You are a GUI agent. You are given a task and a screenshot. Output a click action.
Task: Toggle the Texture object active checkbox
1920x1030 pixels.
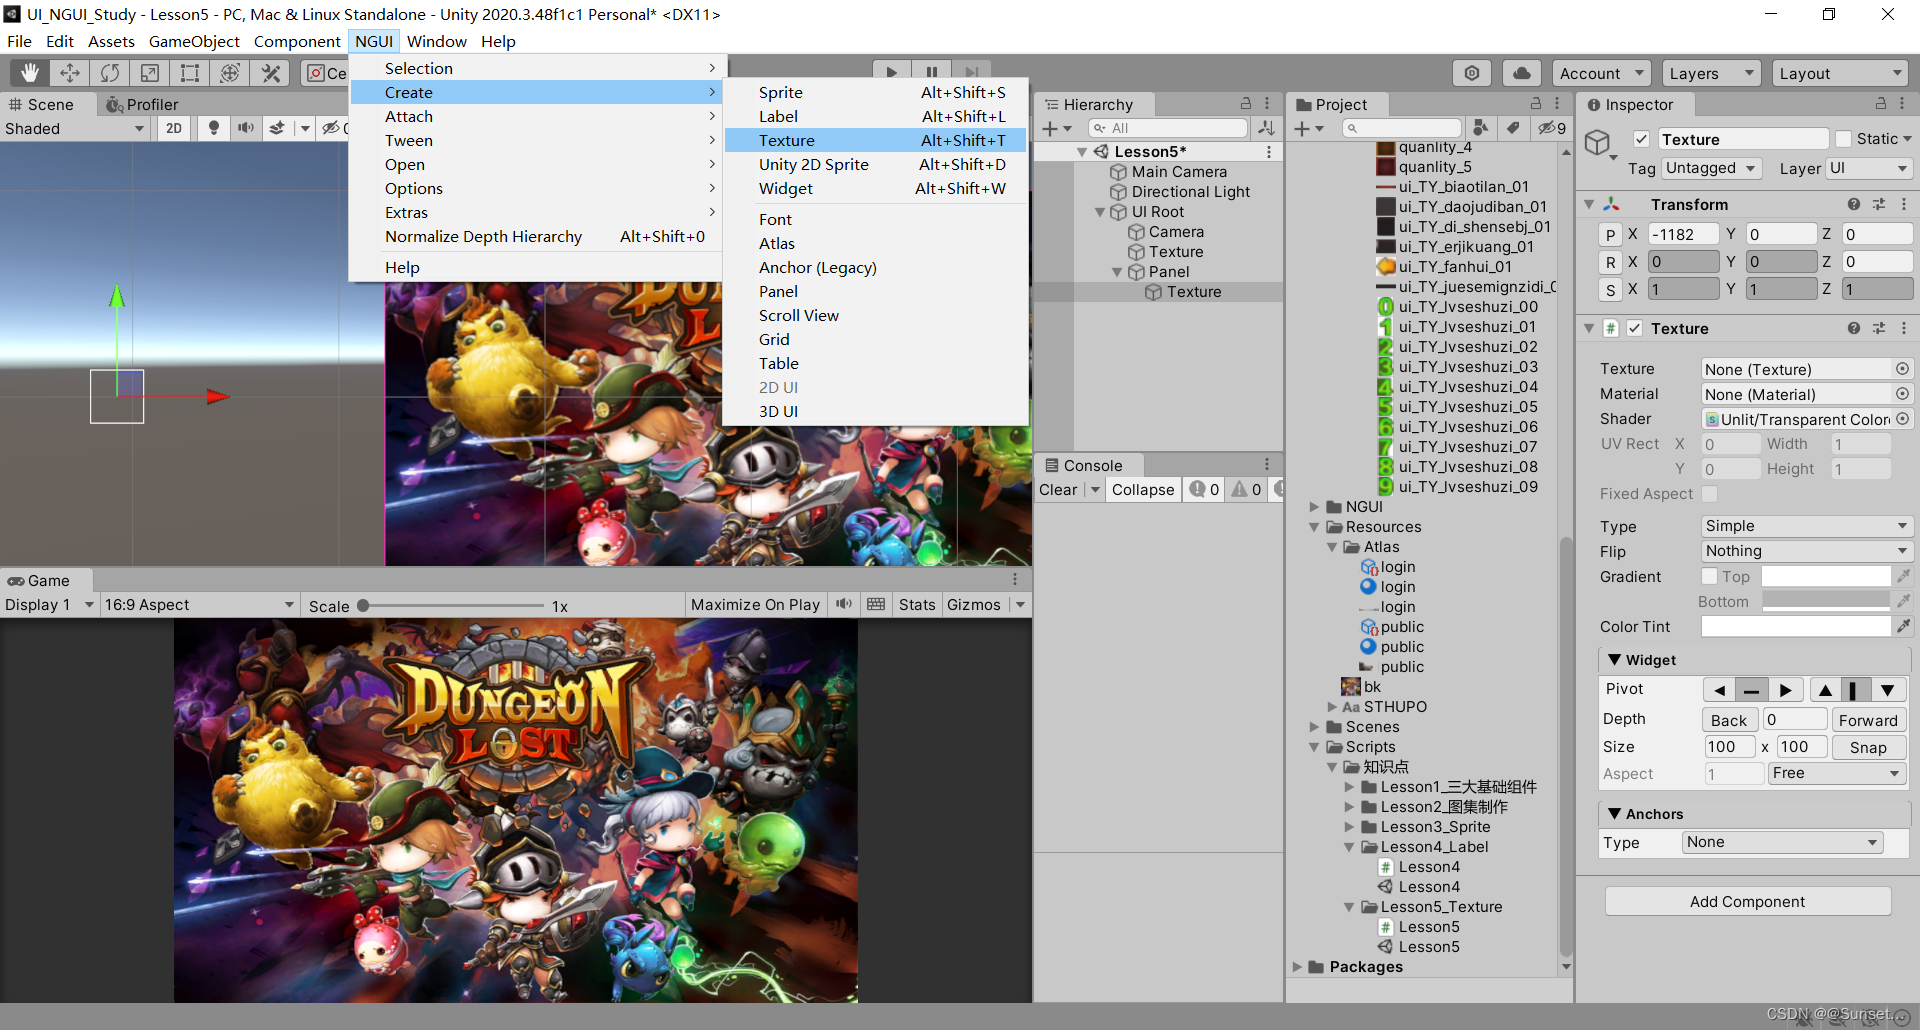click(1641, 139)
